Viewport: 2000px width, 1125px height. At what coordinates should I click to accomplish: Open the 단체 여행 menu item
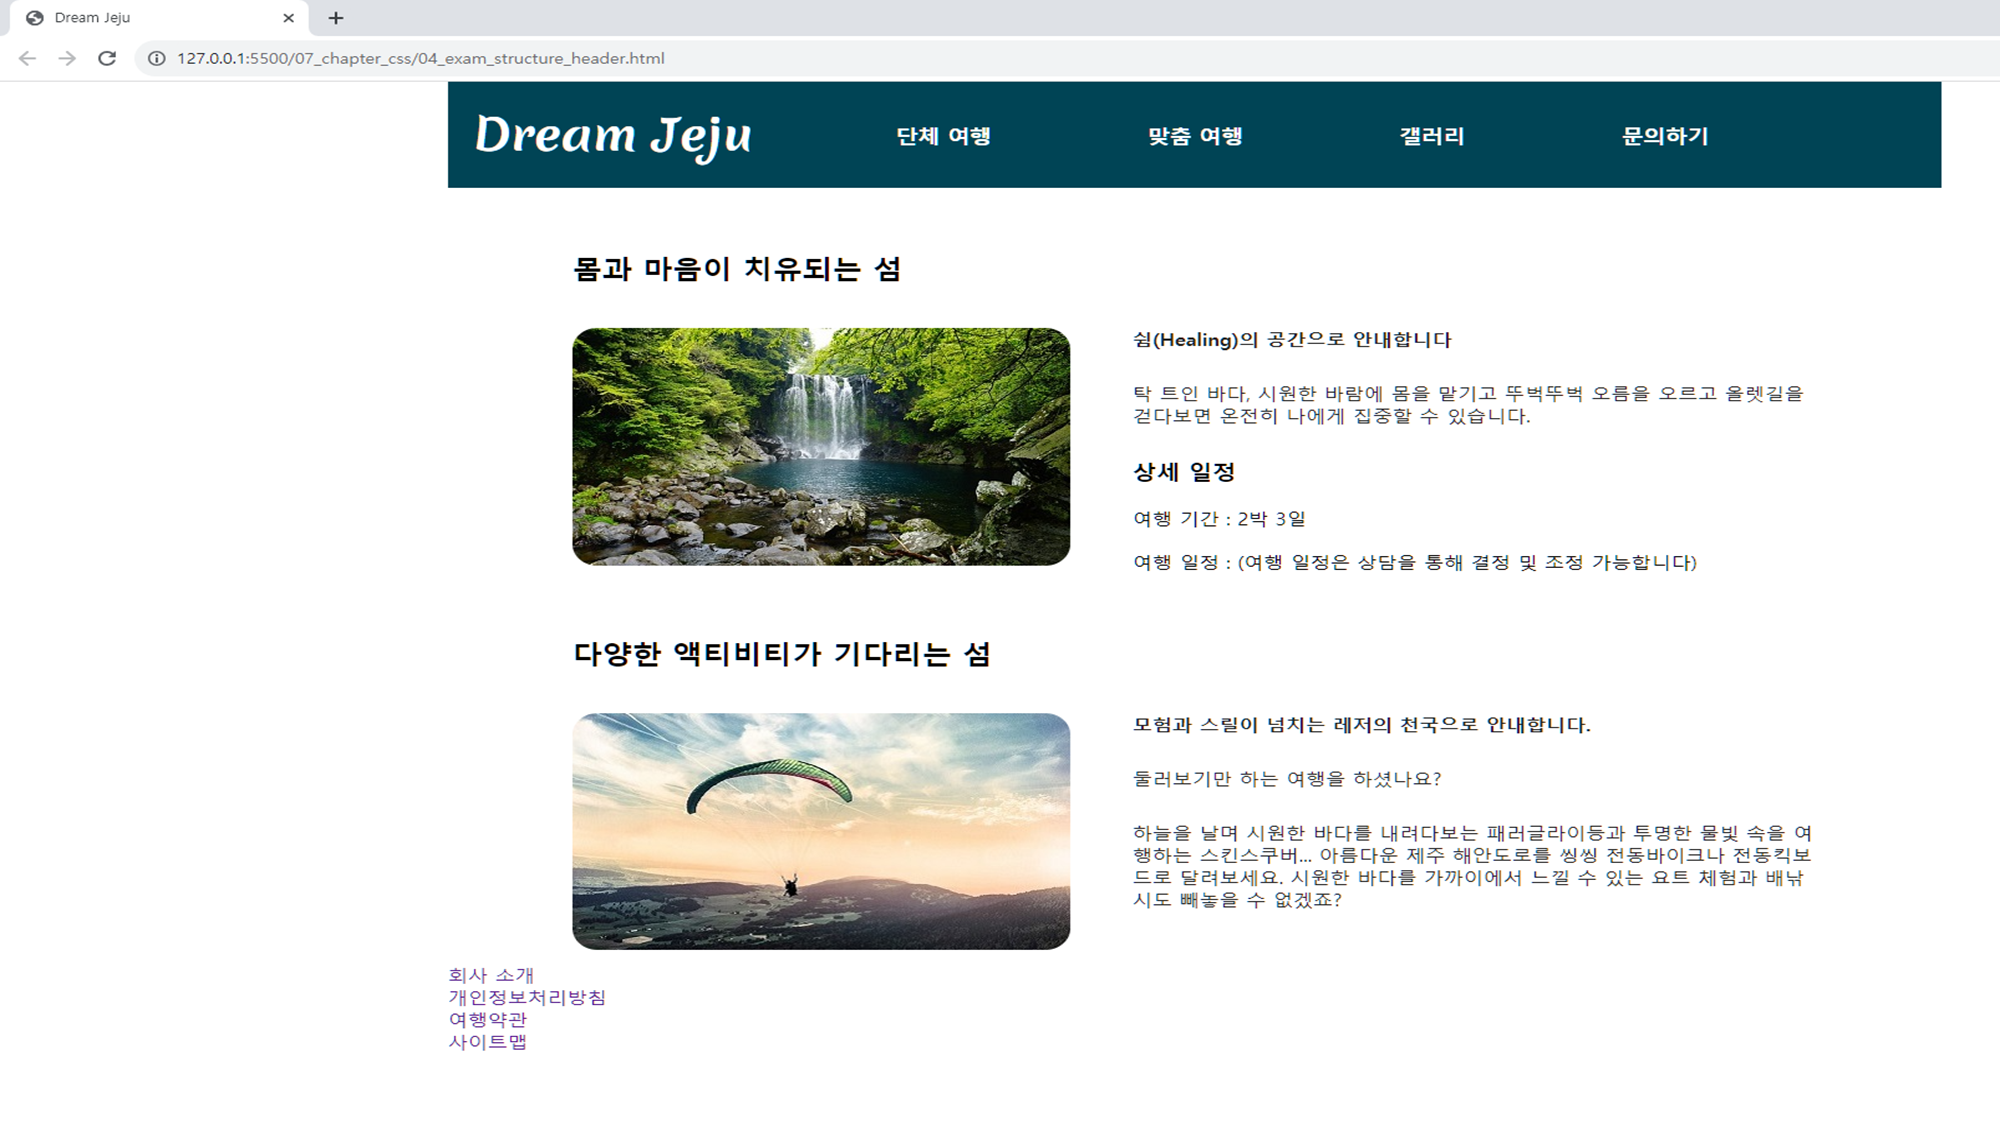(943, 136)
